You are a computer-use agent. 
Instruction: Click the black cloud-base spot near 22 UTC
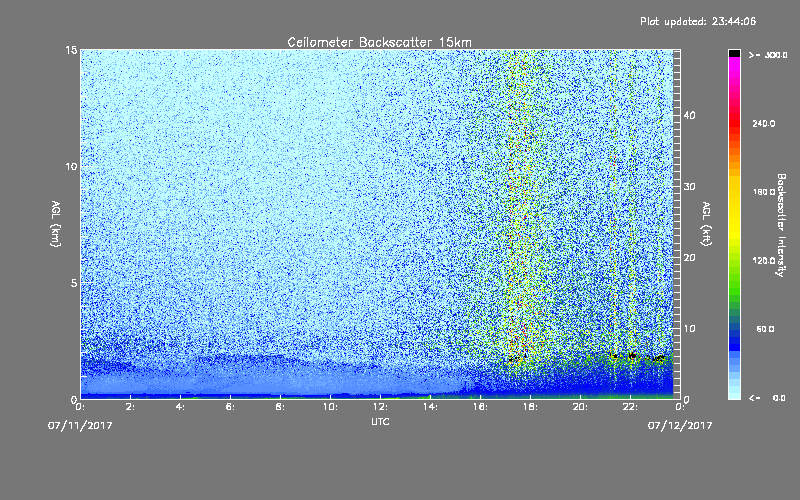pyautogui.click(x=633, y=355)
